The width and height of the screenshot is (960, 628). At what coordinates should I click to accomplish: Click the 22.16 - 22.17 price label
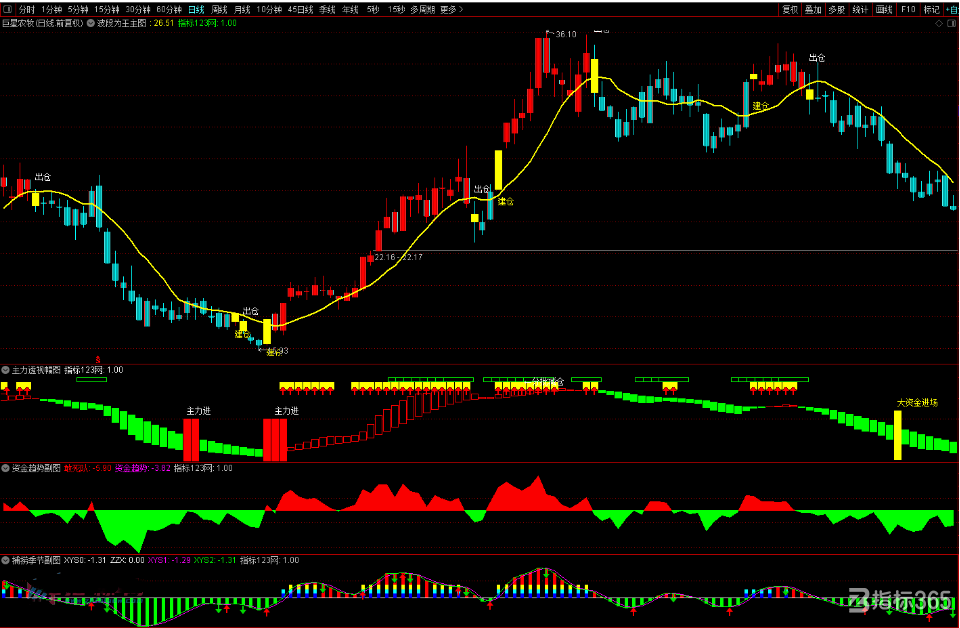[x=399, y=257]
